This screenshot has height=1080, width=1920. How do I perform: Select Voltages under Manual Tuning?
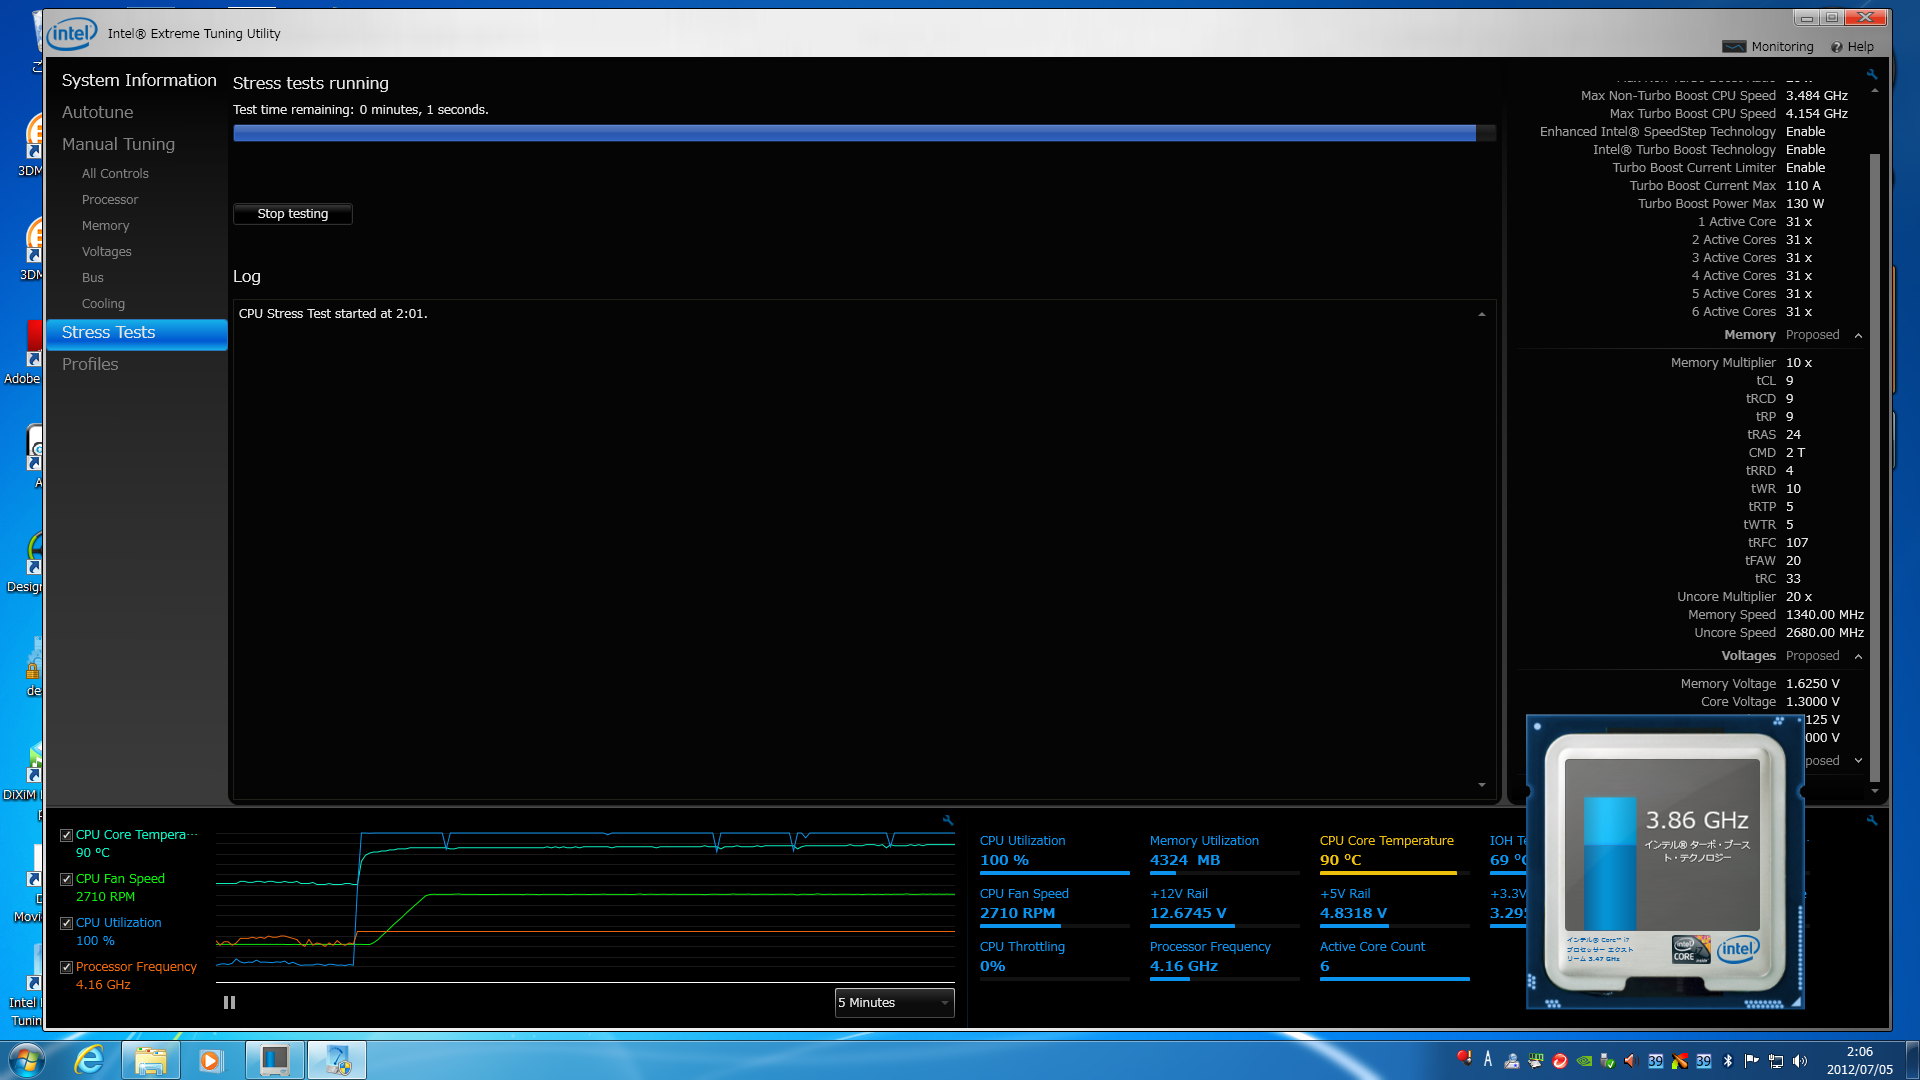pos(106,251)
